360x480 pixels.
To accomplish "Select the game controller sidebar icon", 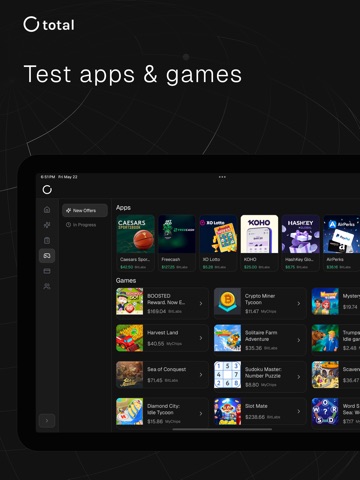I will tap(47, 256).
